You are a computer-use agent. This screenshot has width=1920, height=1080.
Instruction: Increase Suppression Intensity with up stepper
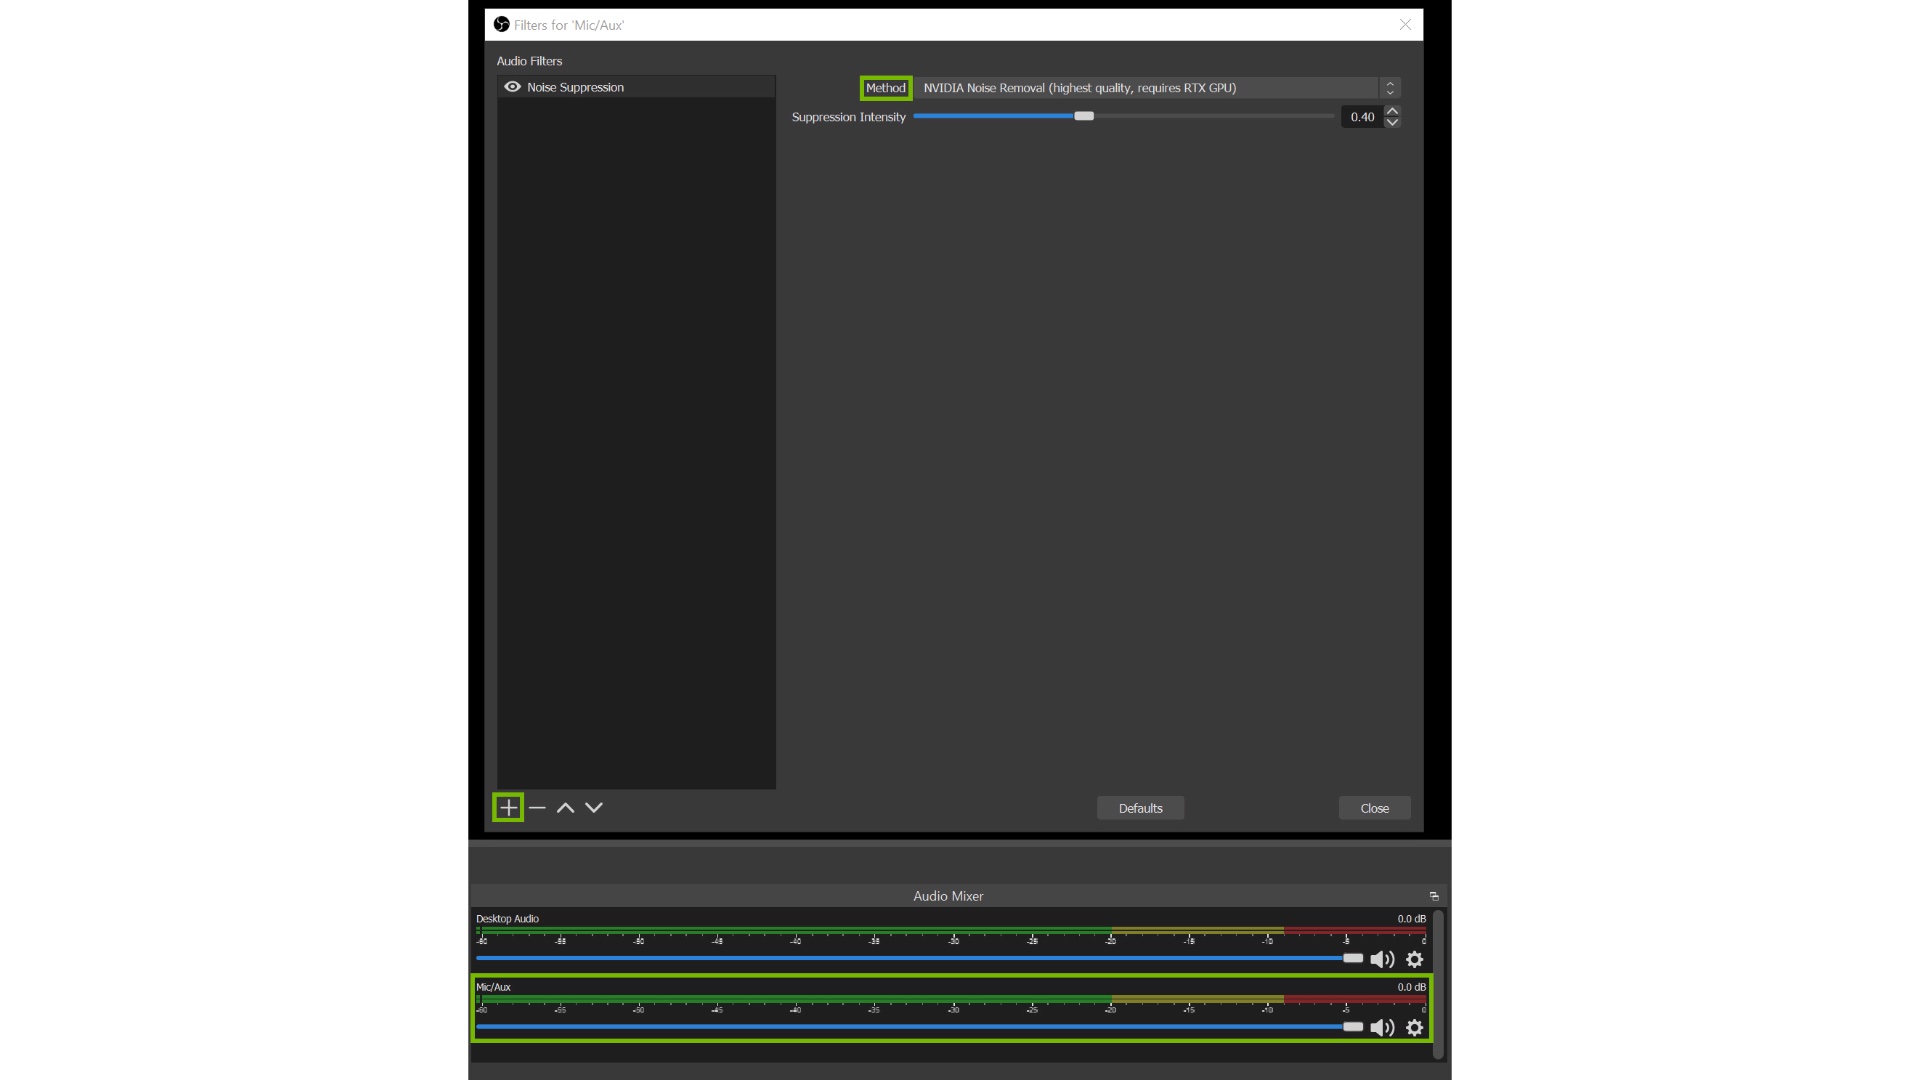click(x=1392, y=111)
